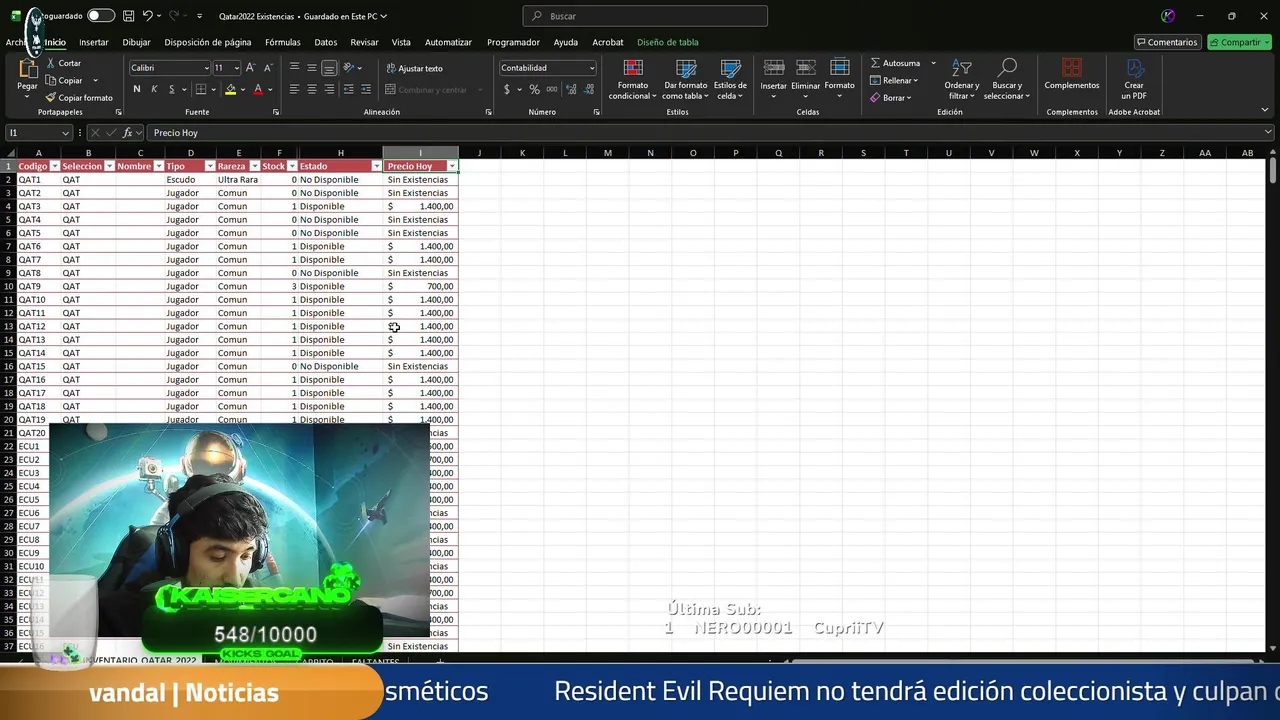Align cell text left
1280x720 pixels.
294,89
